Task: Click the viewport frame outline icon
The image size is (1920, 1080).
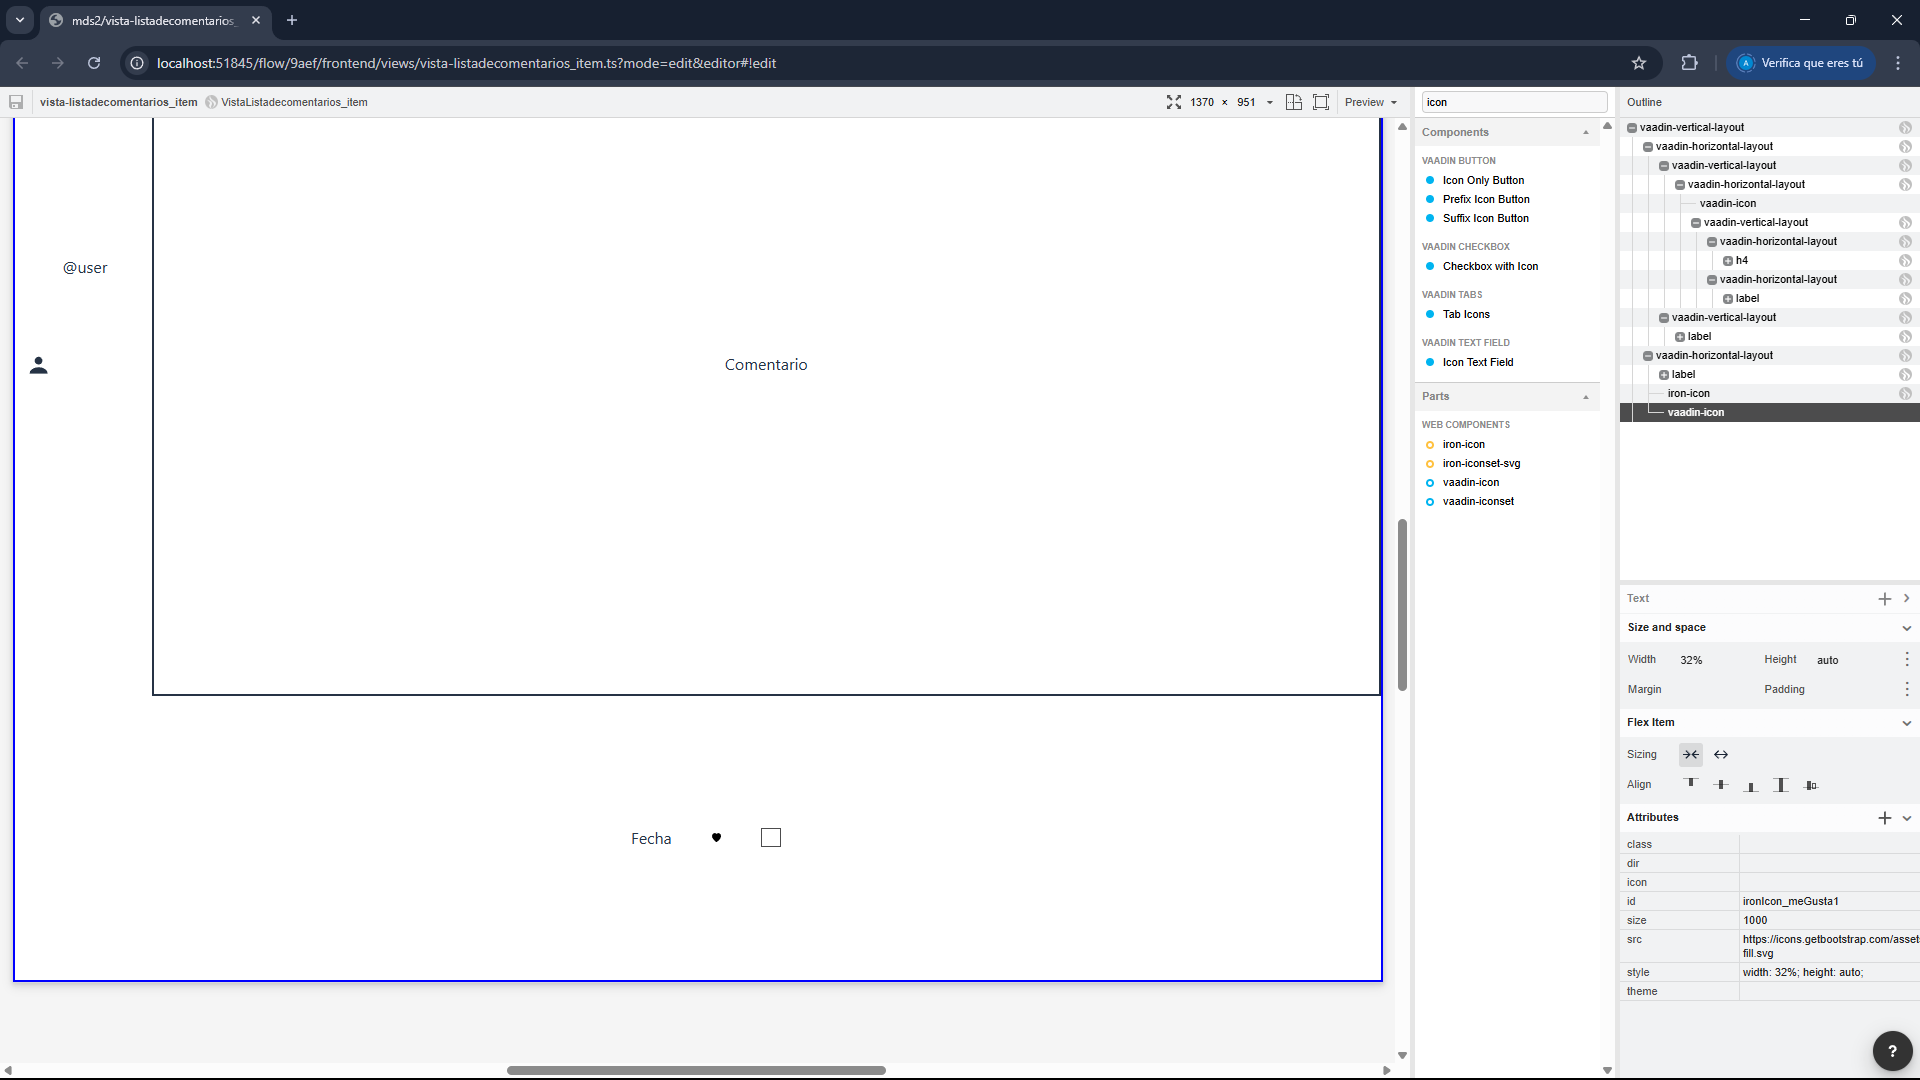Action: click(1321, 102)
